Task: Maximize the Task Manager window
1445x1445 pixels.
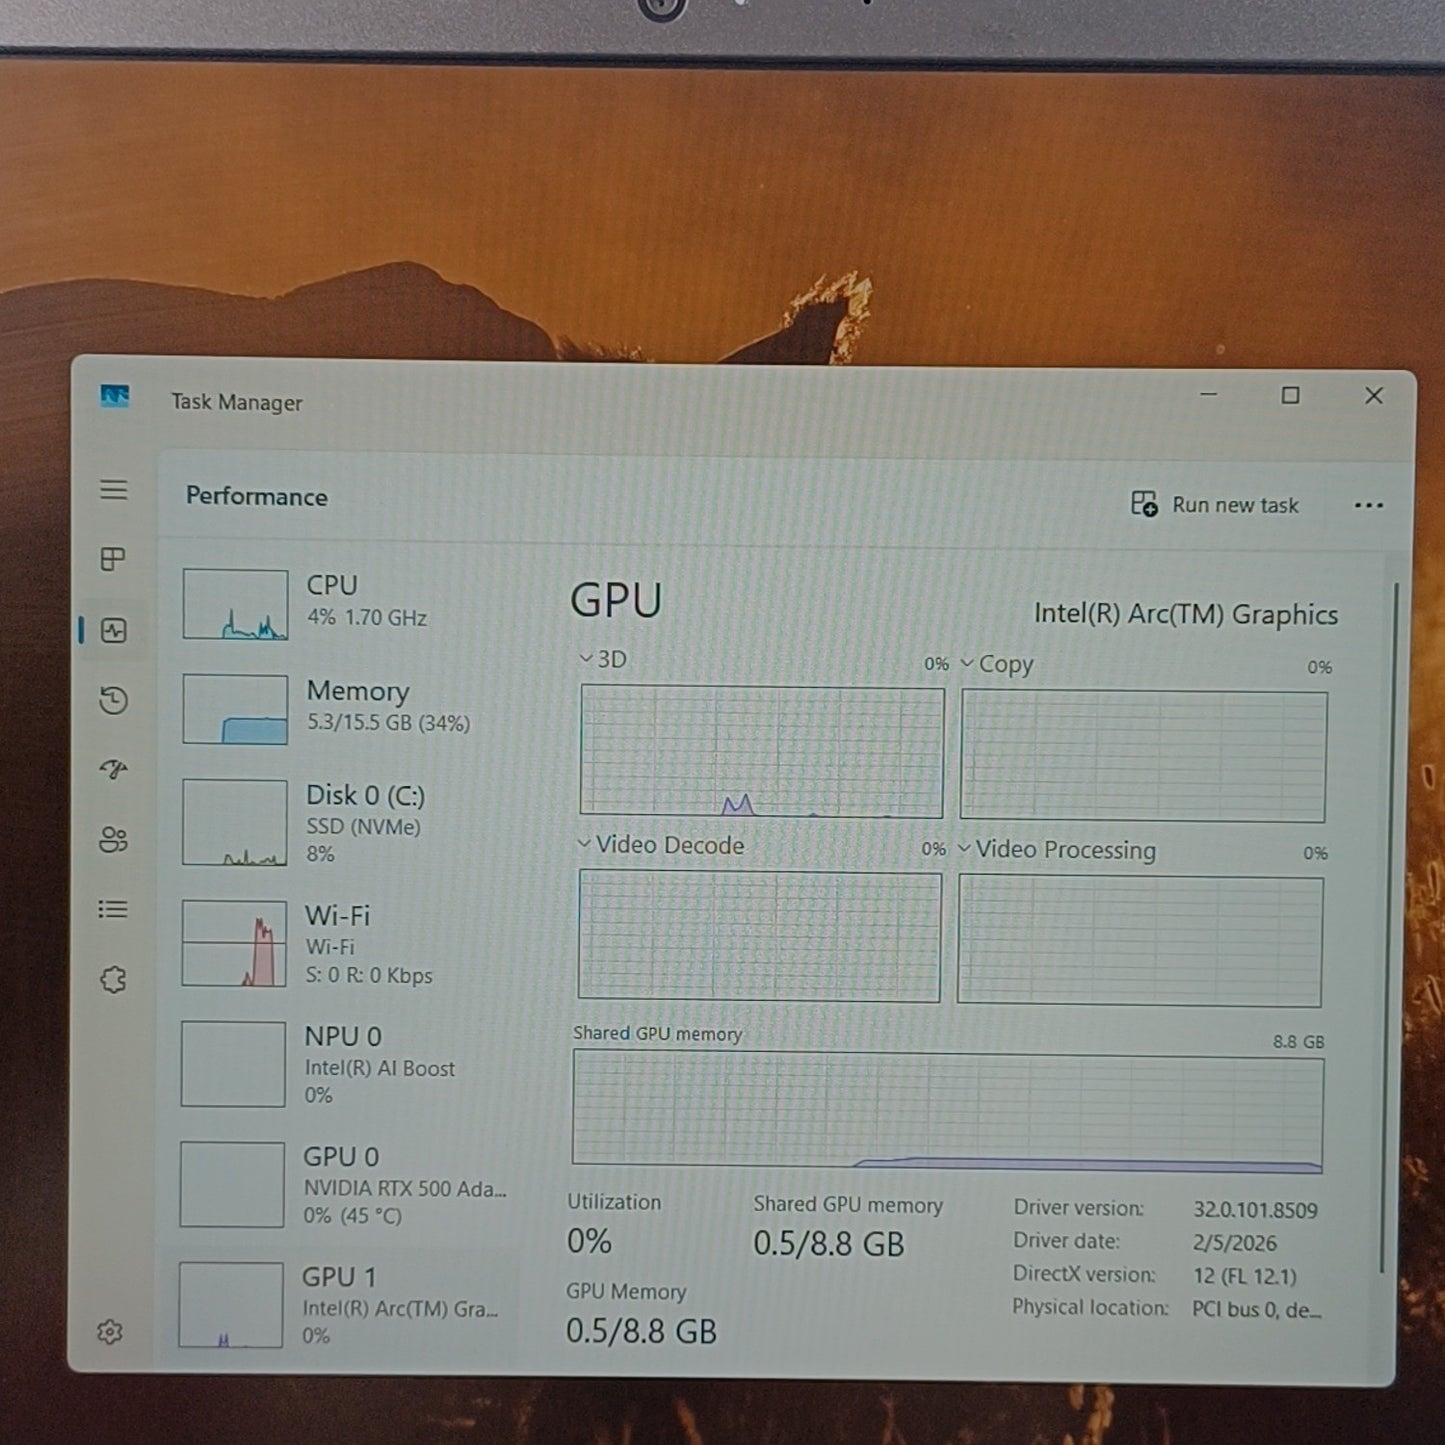Action: 1291,396
